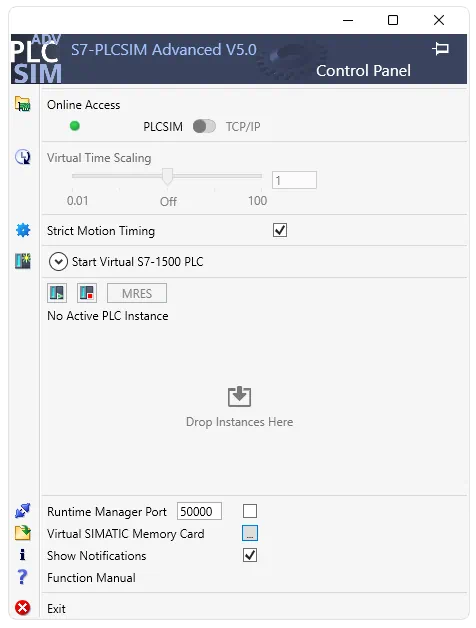Click the Virtual SIMATIC Memory Card folder icon

(23, 533)
